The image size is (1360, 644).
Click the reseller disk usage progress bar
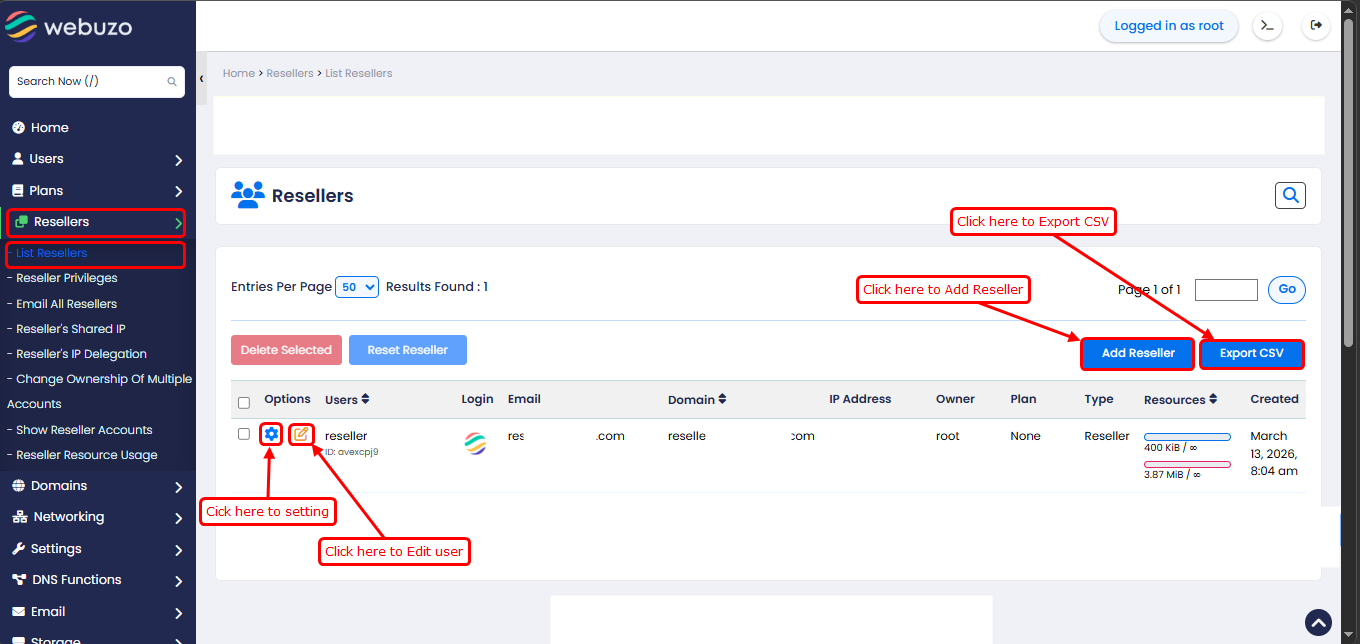(x=1187, y=437)
